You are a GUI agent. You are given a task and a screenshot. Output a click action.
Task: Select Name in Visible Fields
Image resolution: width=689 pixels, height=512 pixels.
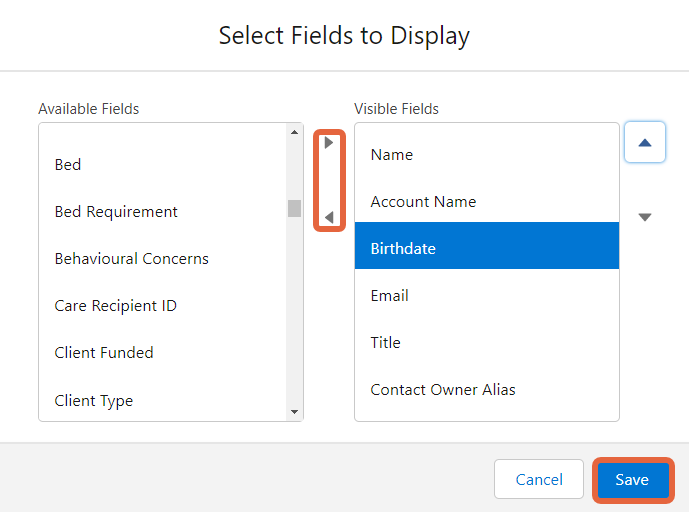pos(487,155)
